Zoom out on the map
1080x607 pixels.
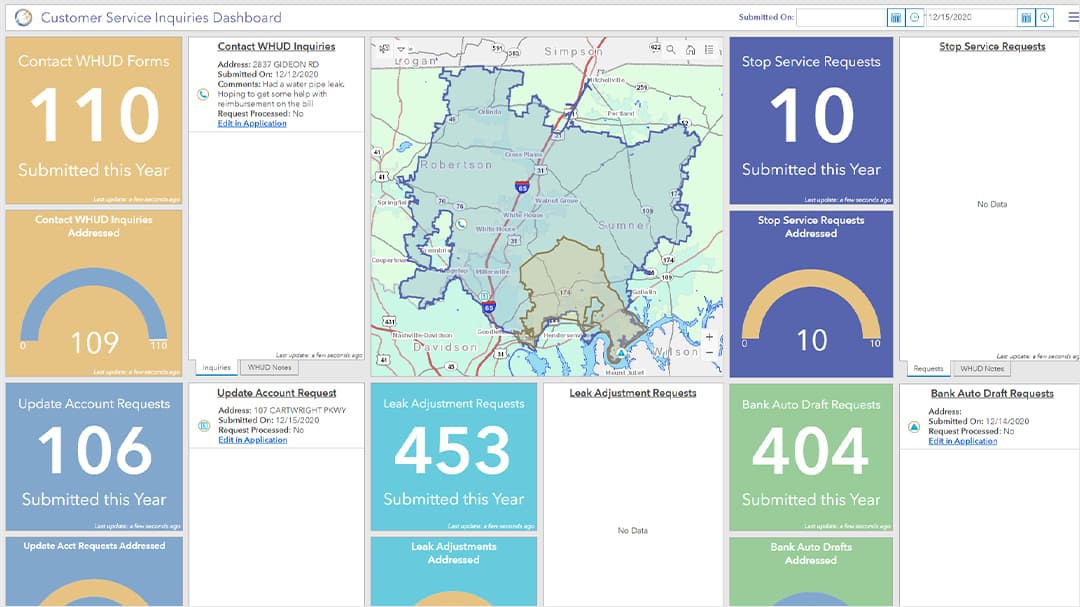(709, 352)
